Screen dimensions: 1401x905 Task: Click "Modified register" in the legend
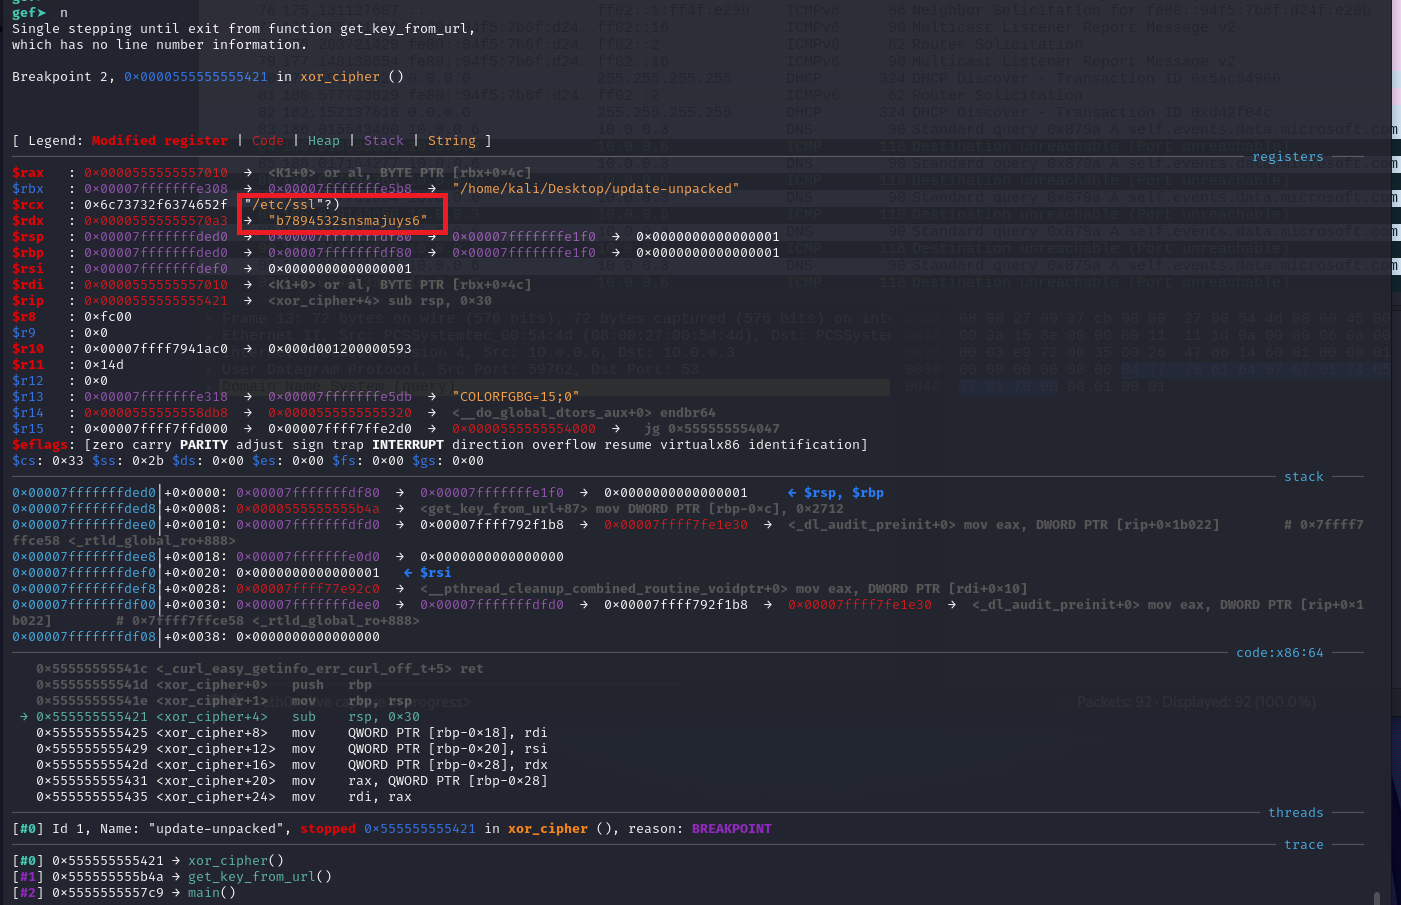[160, 141]
